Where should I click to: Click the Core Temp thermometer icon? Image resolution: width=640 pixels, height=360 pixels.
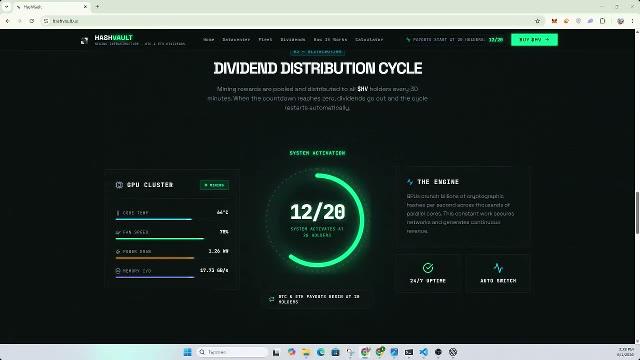118,213
